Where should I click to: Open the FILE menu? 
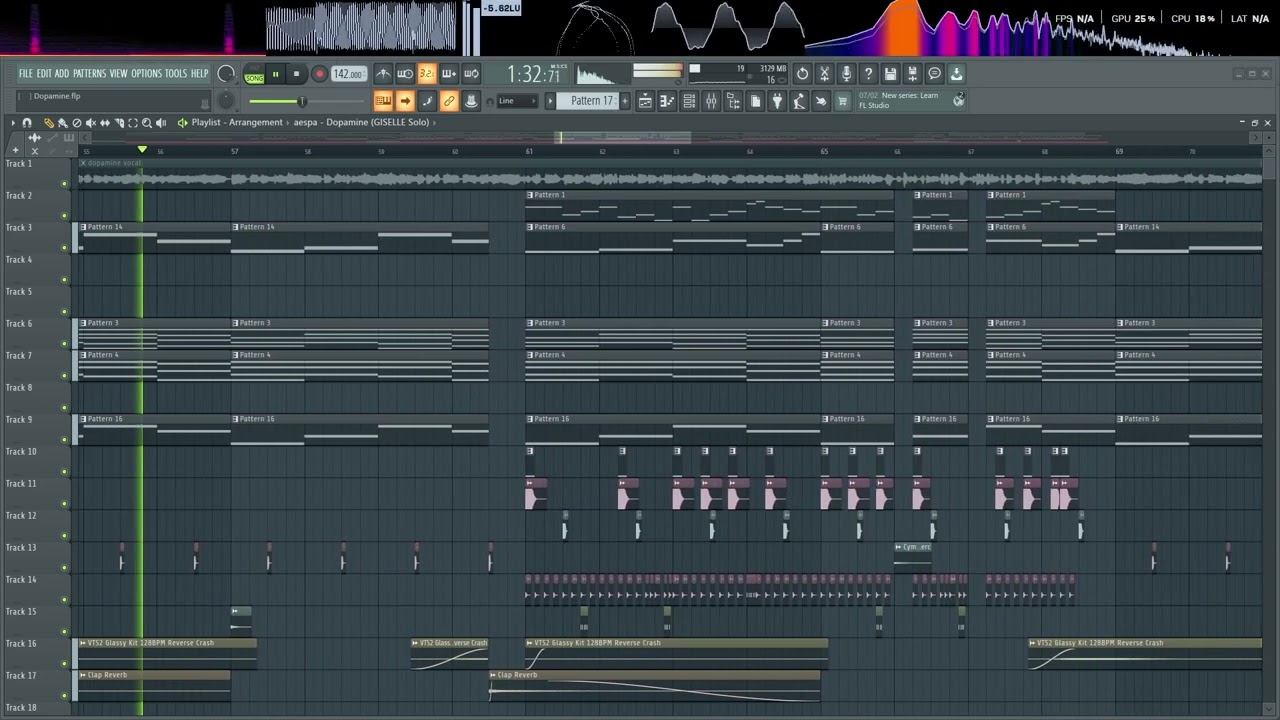[x=26, y=74]
